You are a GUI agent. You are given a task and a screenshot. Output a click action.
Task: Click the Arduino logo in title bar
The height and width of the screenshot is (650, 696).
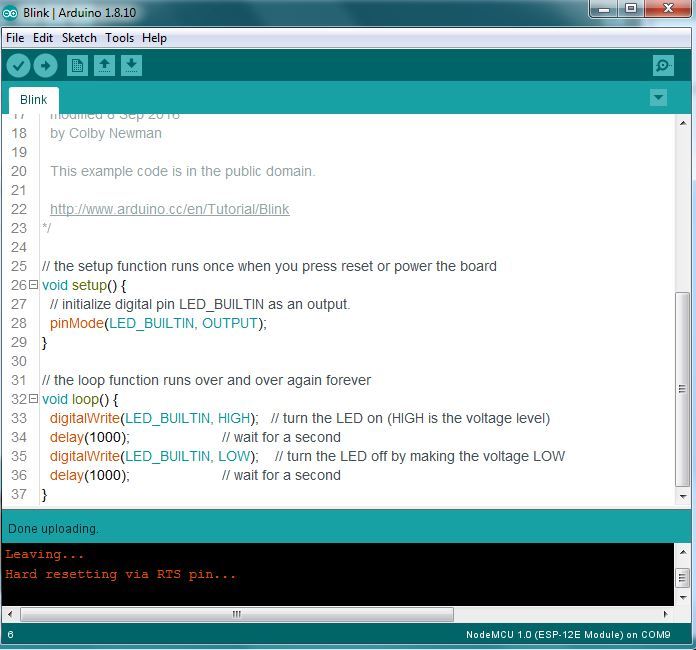pos(10,13)
